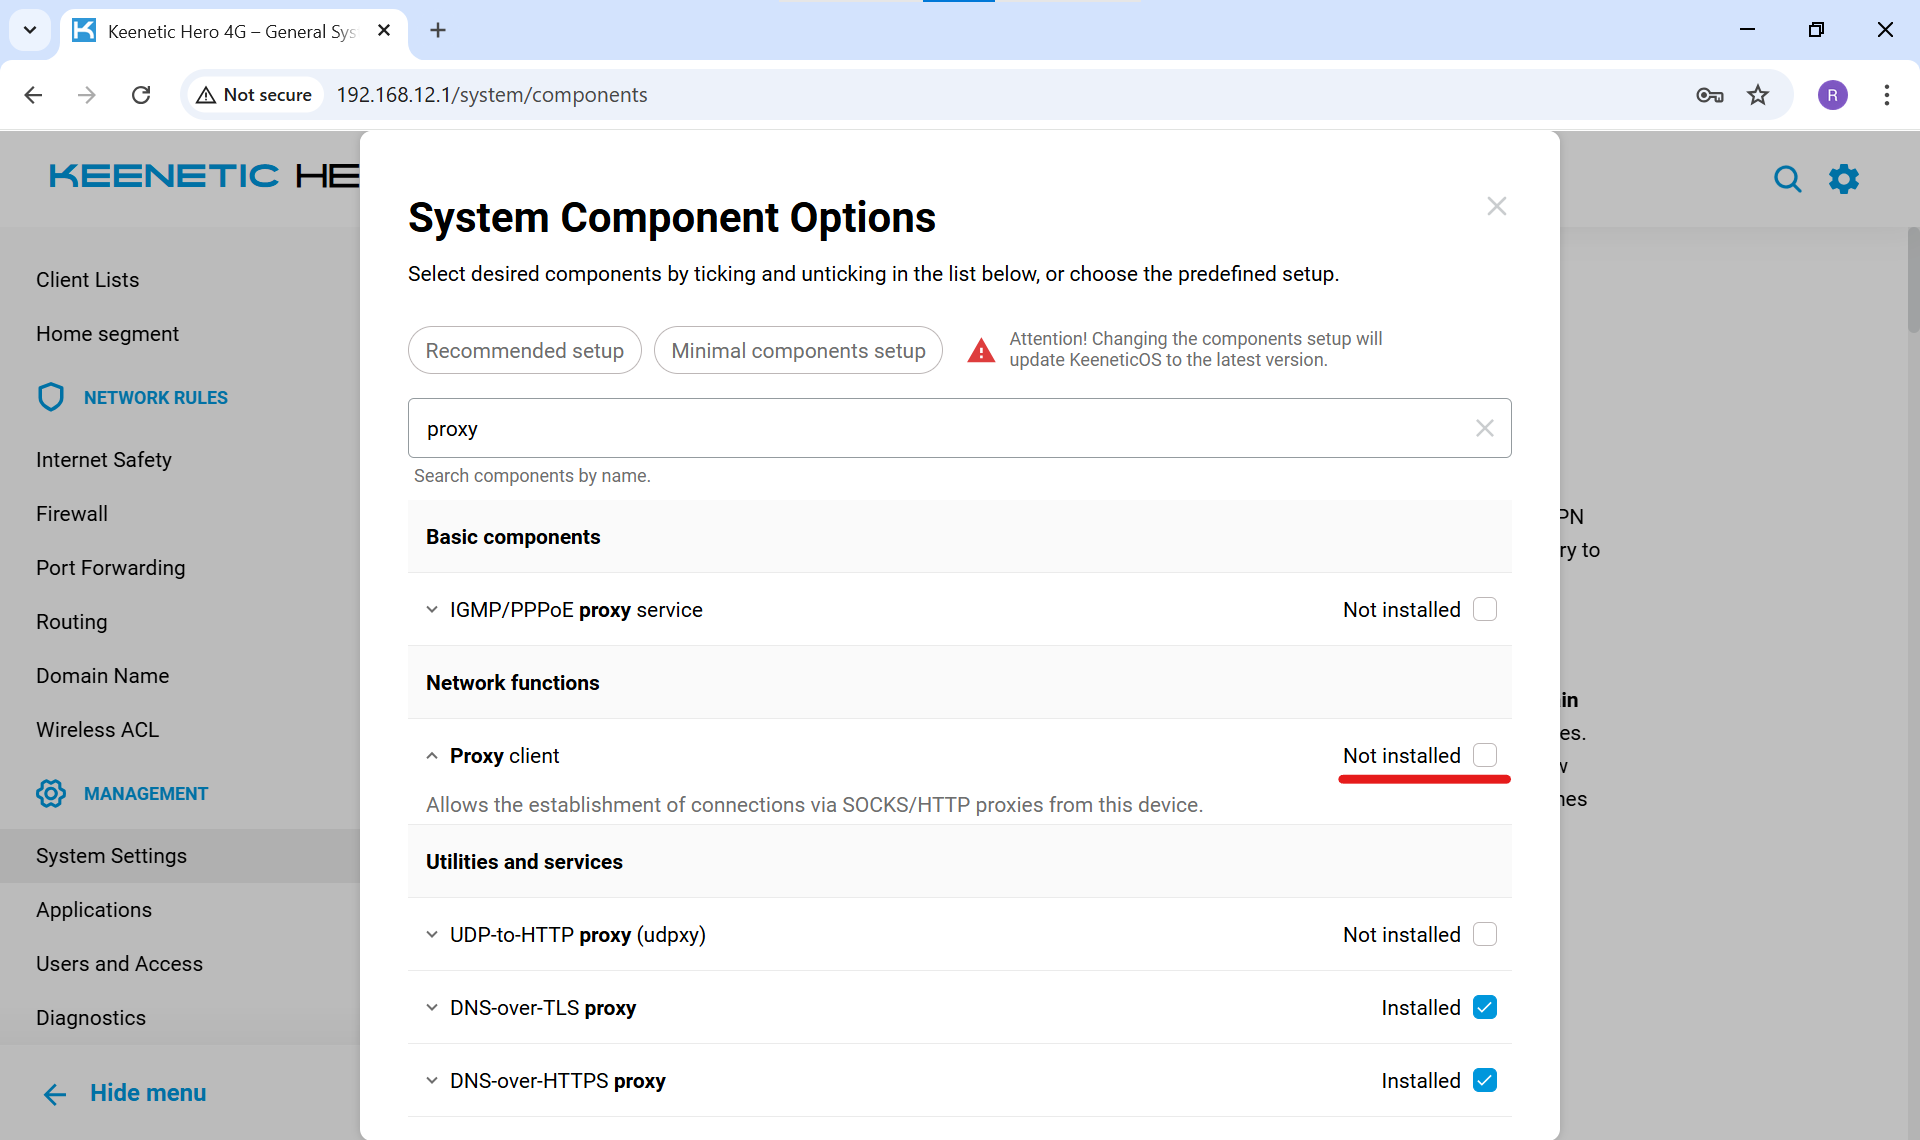Collapse the Proxy client description

432,756
